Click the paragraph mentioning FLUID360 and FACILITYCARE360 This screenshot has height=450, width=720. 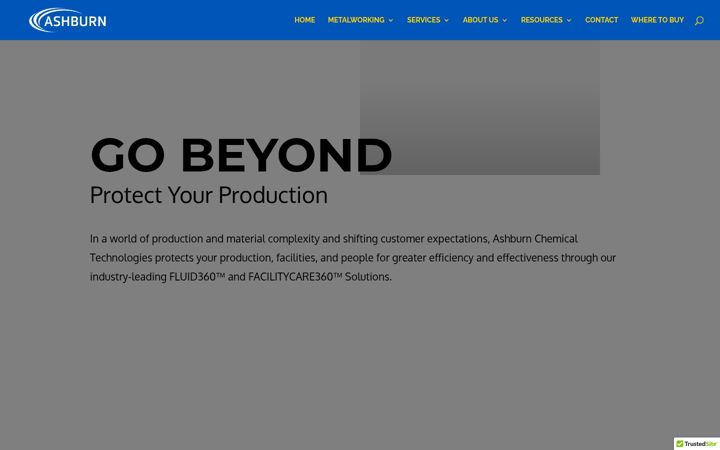point(353,258)
